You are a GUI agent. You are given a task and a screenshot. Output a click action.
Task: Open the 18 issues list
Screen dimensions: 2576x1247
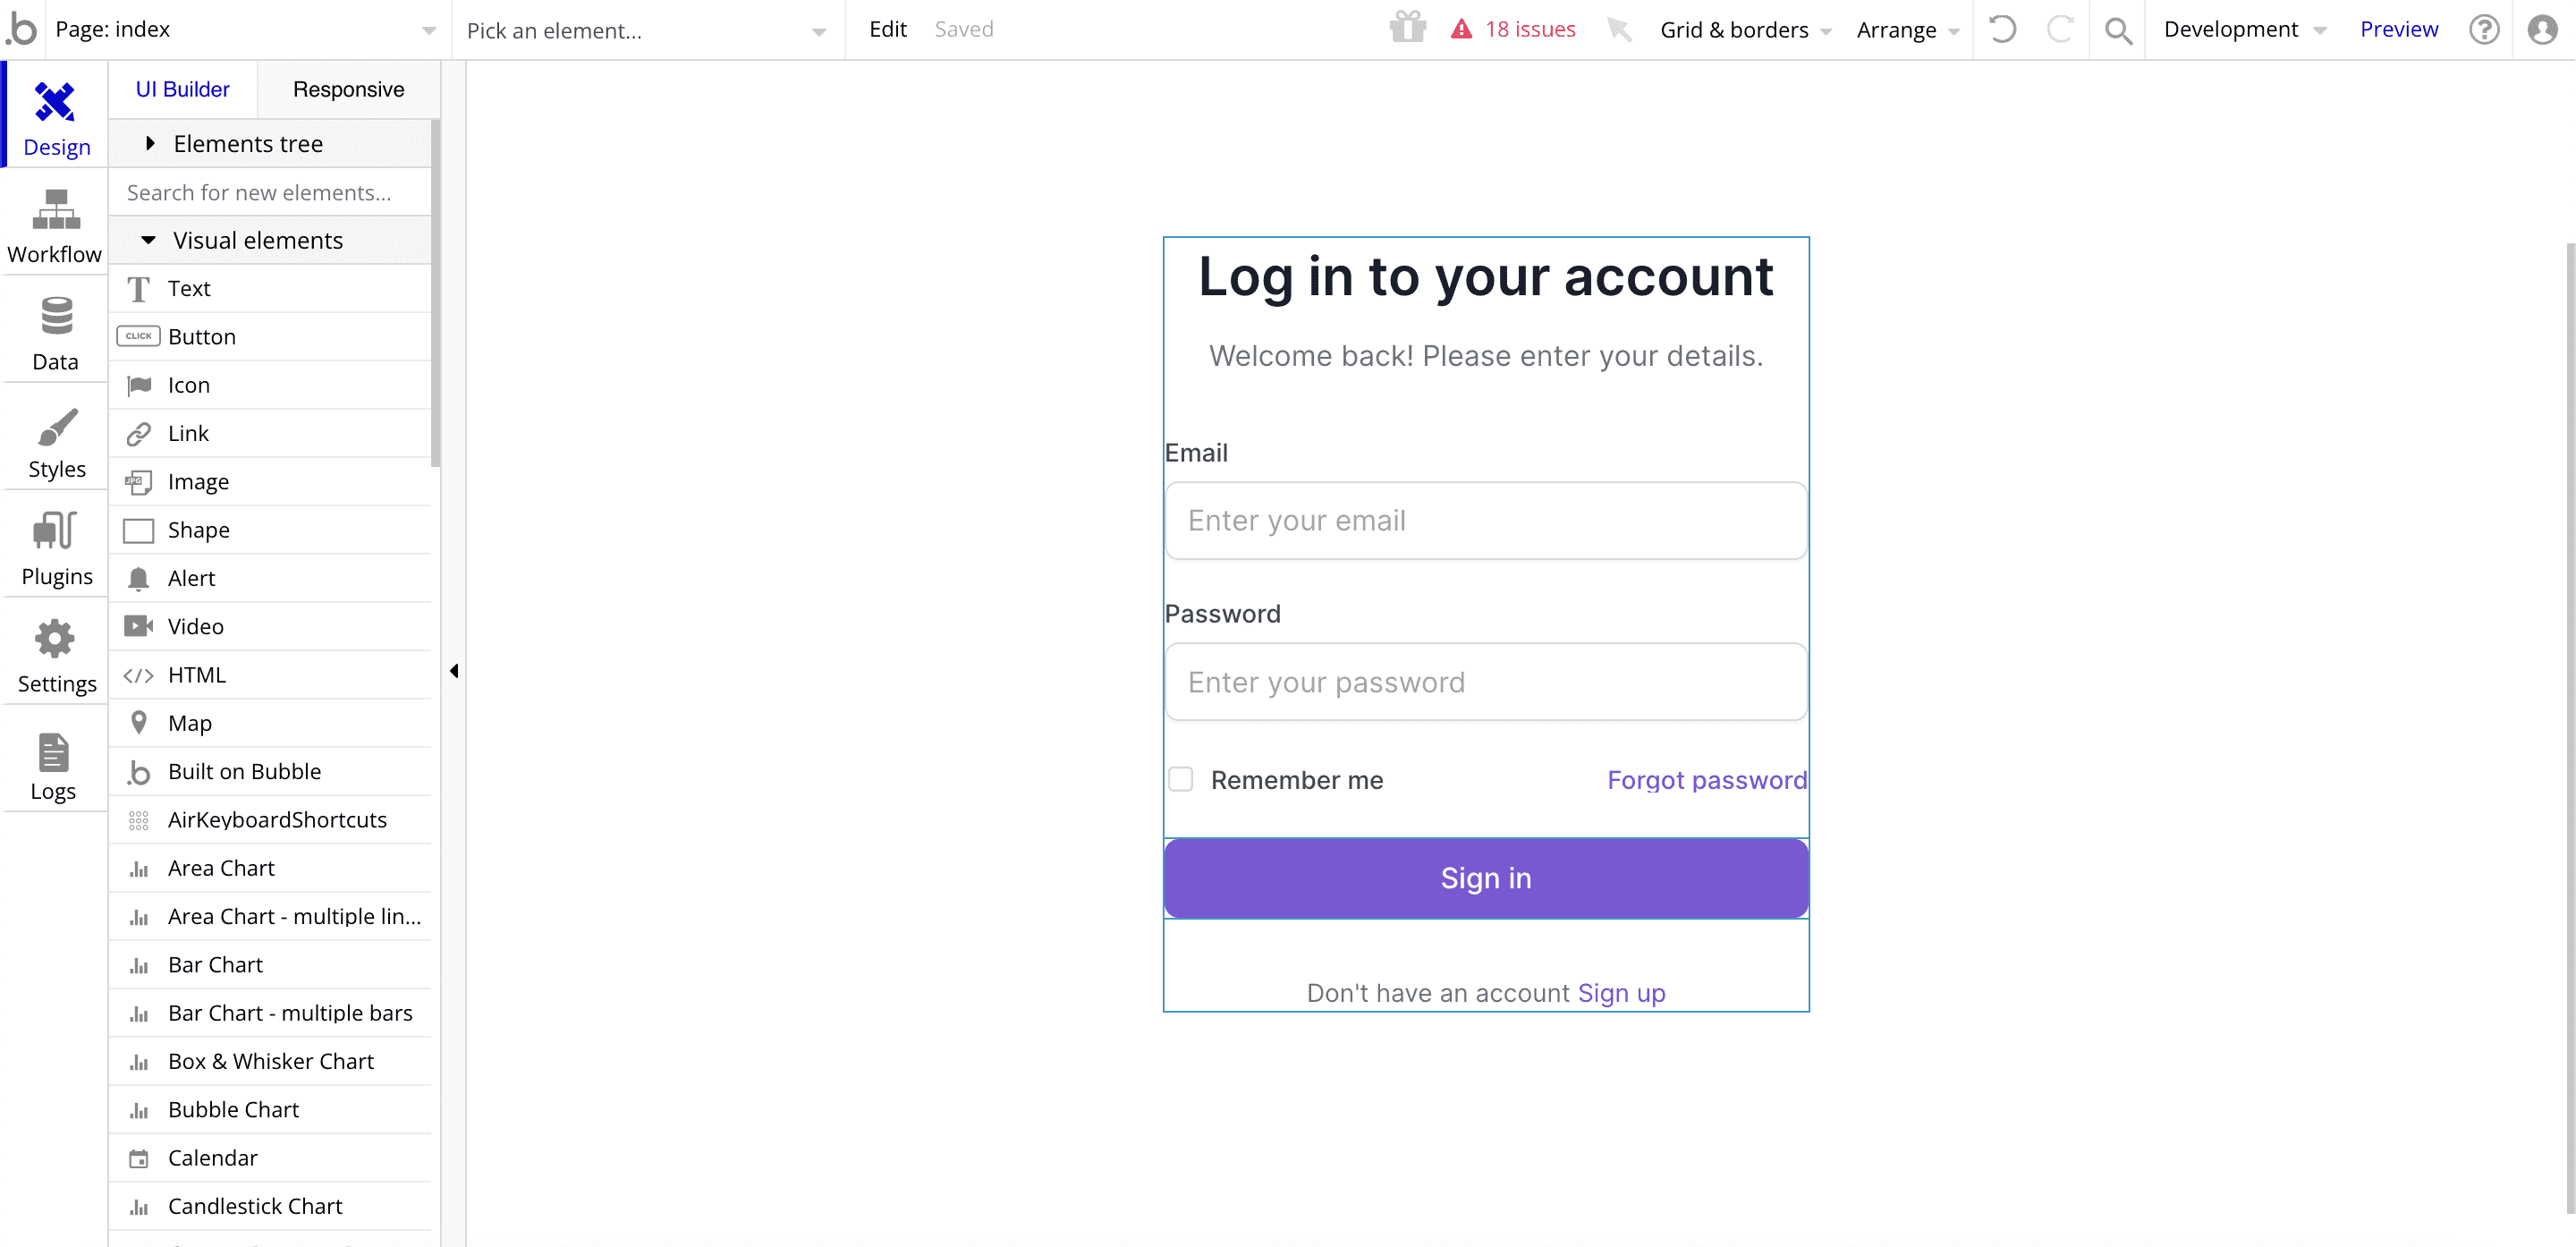tap(1513, 29)
